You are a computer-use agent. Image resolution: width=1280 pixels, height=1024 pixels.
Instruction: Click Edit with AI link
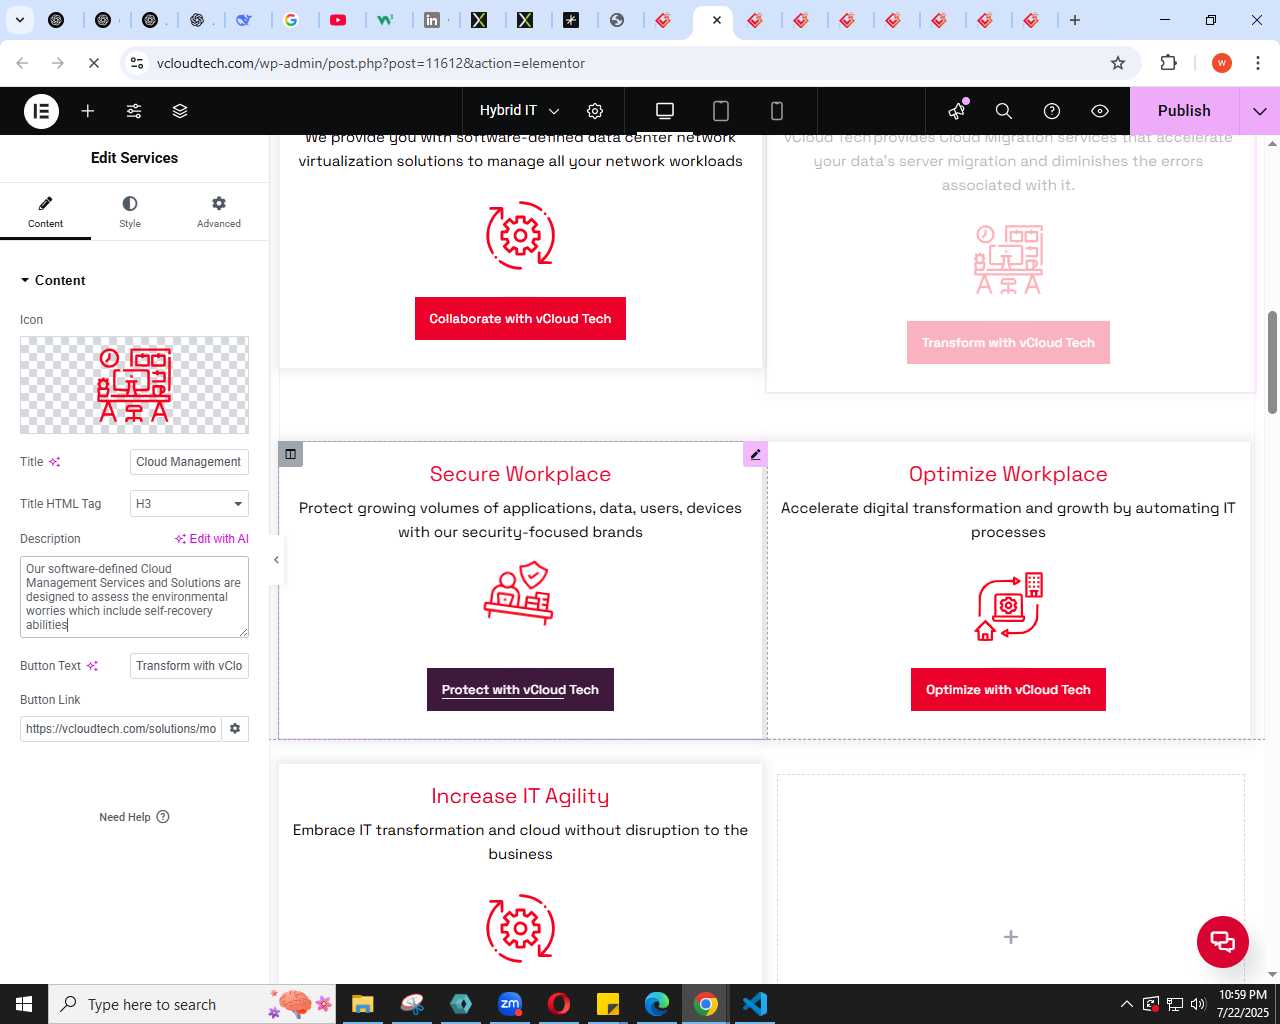click(x=212, y=539)
